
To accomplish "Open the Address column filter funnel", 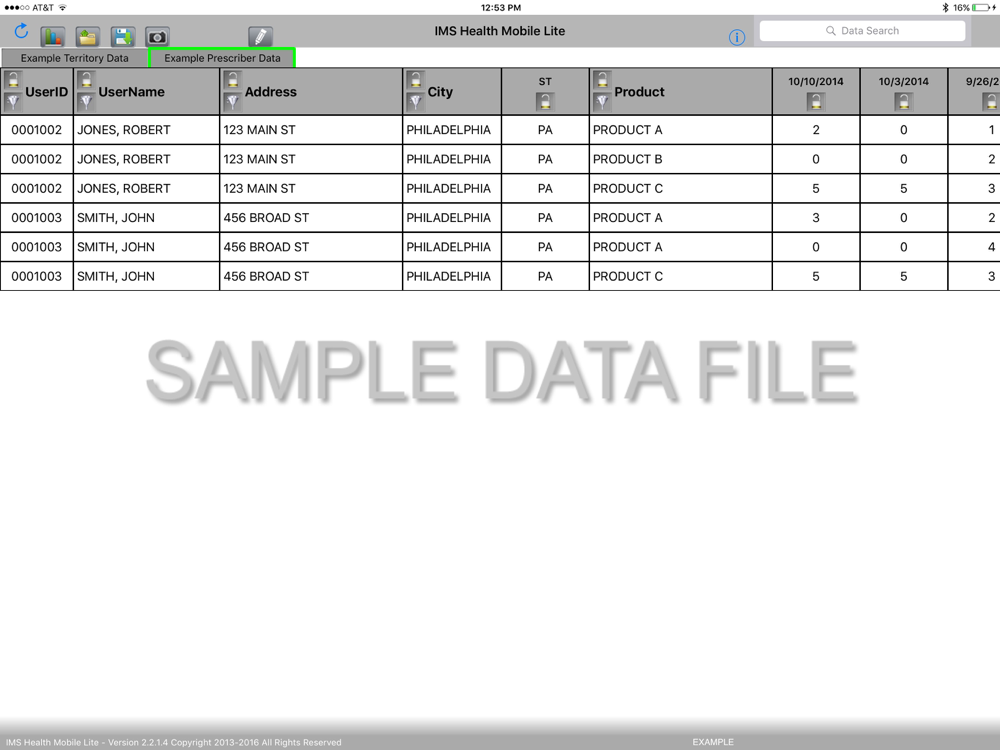I will [x=233, y=102].
